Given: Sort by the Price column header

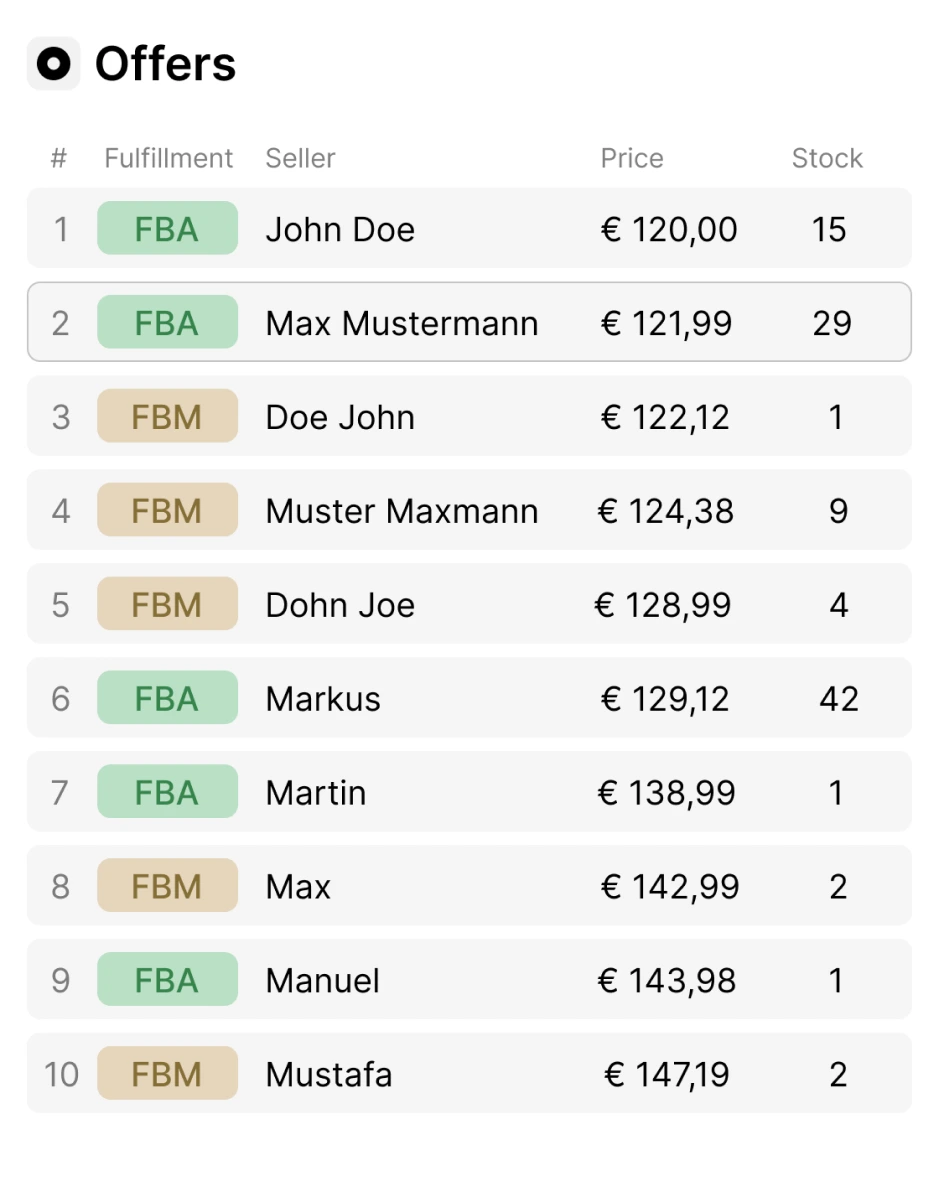Looking at the screenshot, I should click(x=631, y=158).
